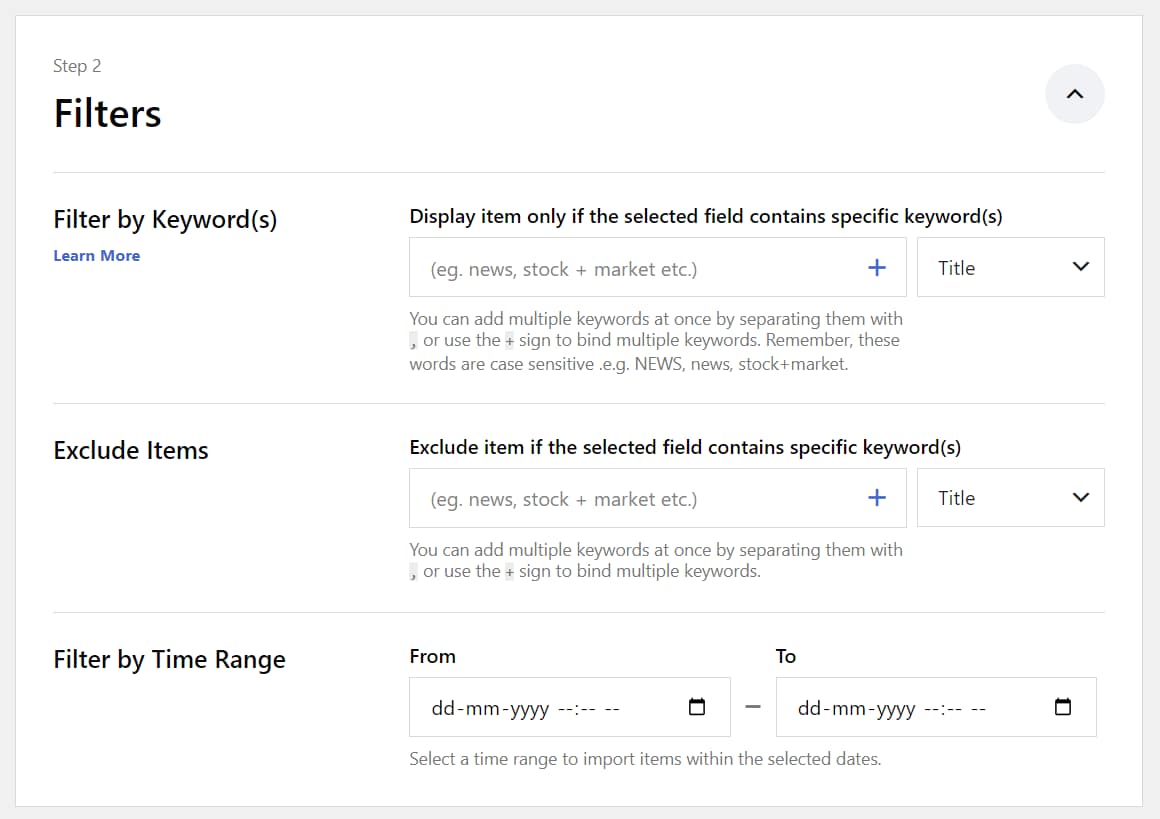Select the year (yyyy) segment in the From date
Viewport: 1160px width, 819px height.
[x=527, y=709]
